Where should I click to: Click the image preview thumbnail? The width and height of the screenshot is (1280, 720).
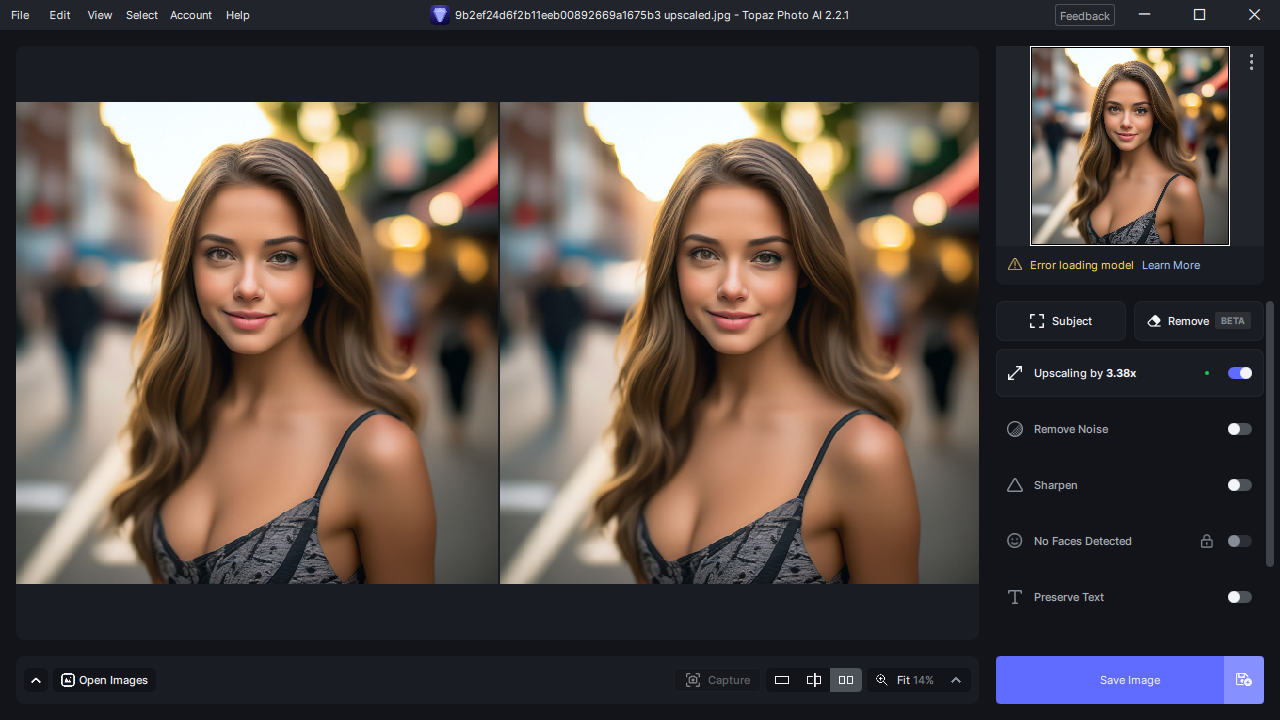coord(1129,146)
